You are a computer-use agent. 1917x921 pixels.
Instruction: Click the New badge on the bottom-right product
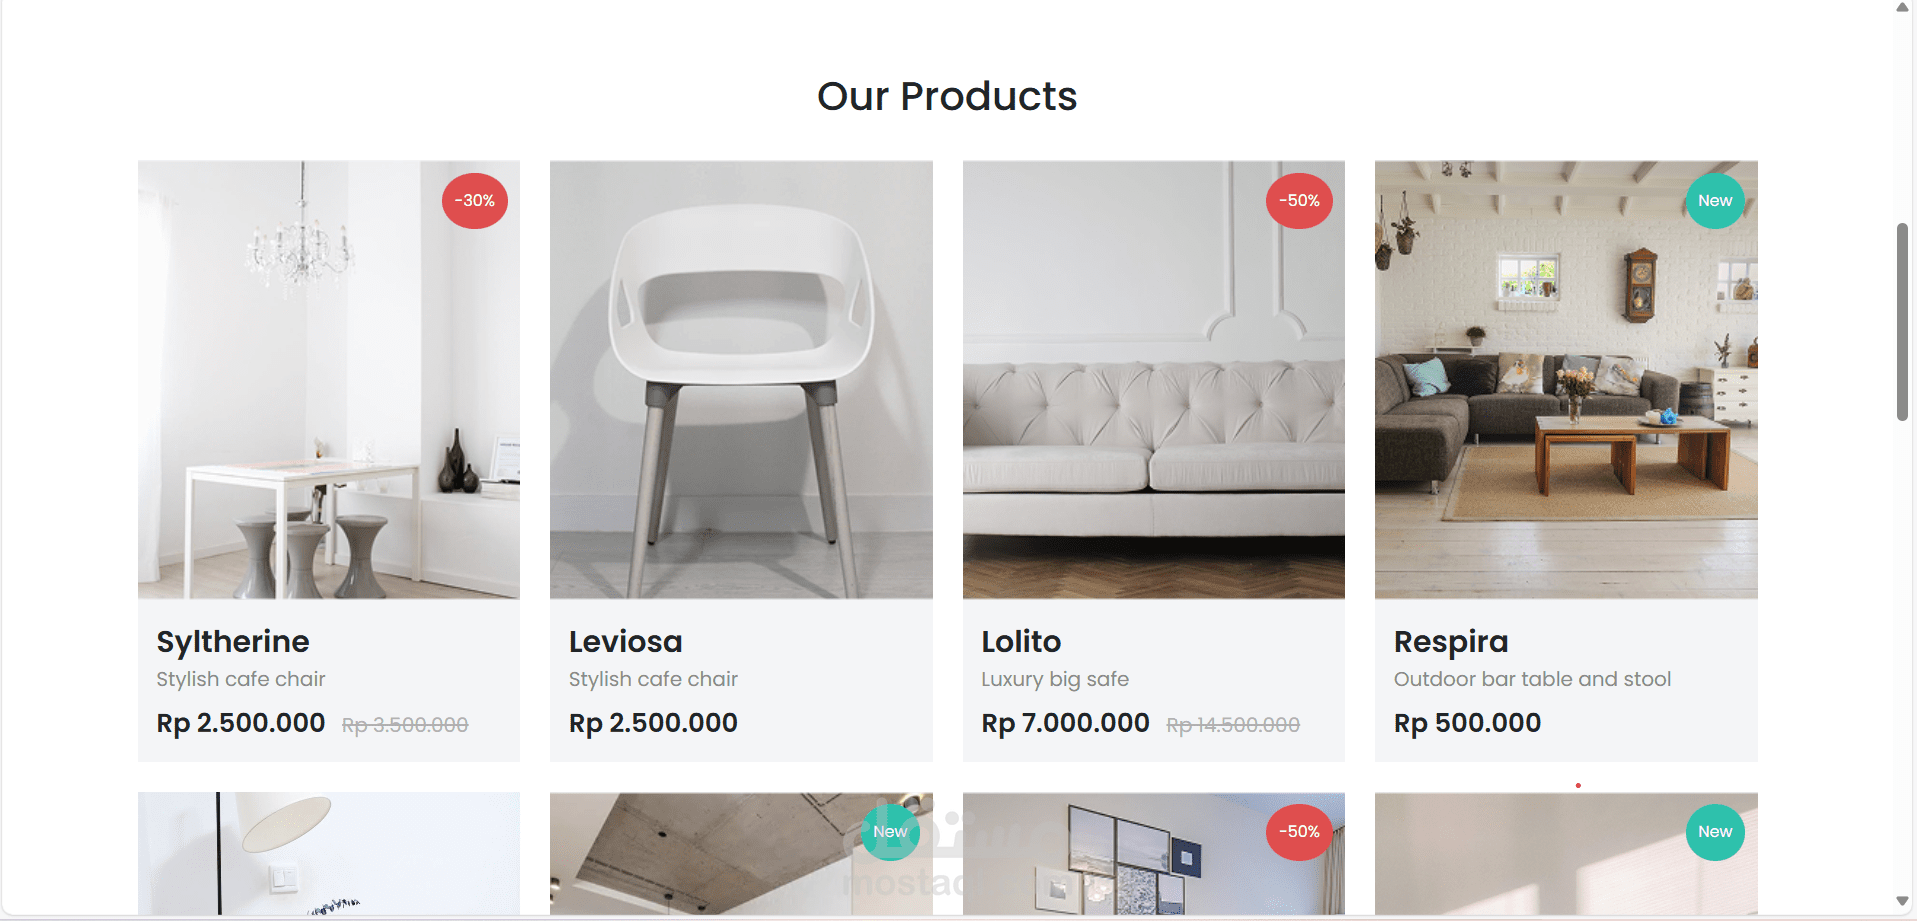[x=1715, y=832]
